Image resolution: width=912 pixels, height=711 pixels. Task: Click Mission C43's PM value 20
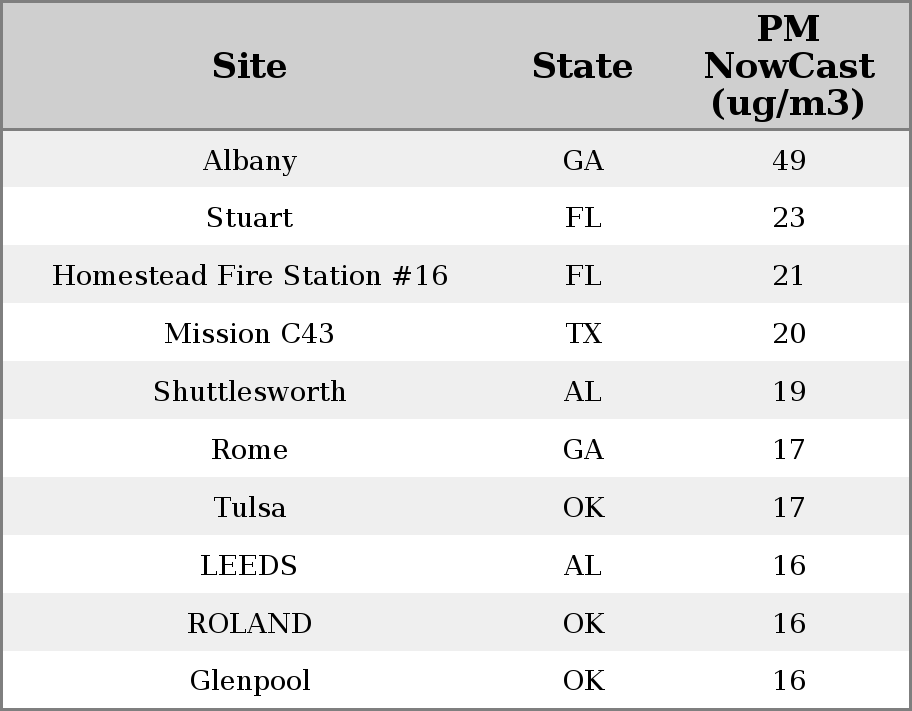point(789,333)
